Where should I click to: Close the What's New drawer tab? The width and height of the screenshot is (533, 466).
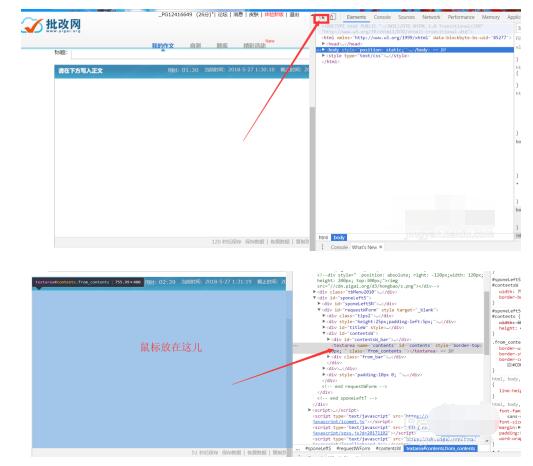pyautogui.click(x=381, y=247)
